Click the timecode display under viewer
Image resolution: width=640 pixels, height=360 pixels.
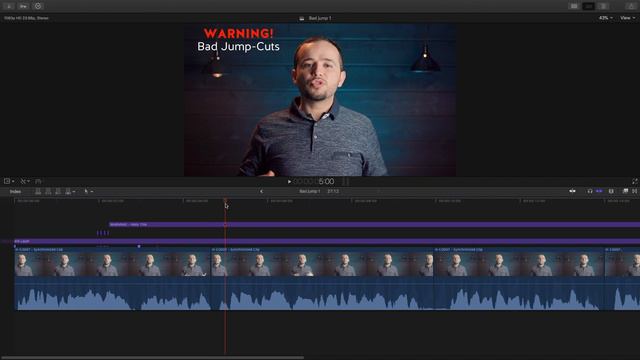314,182
